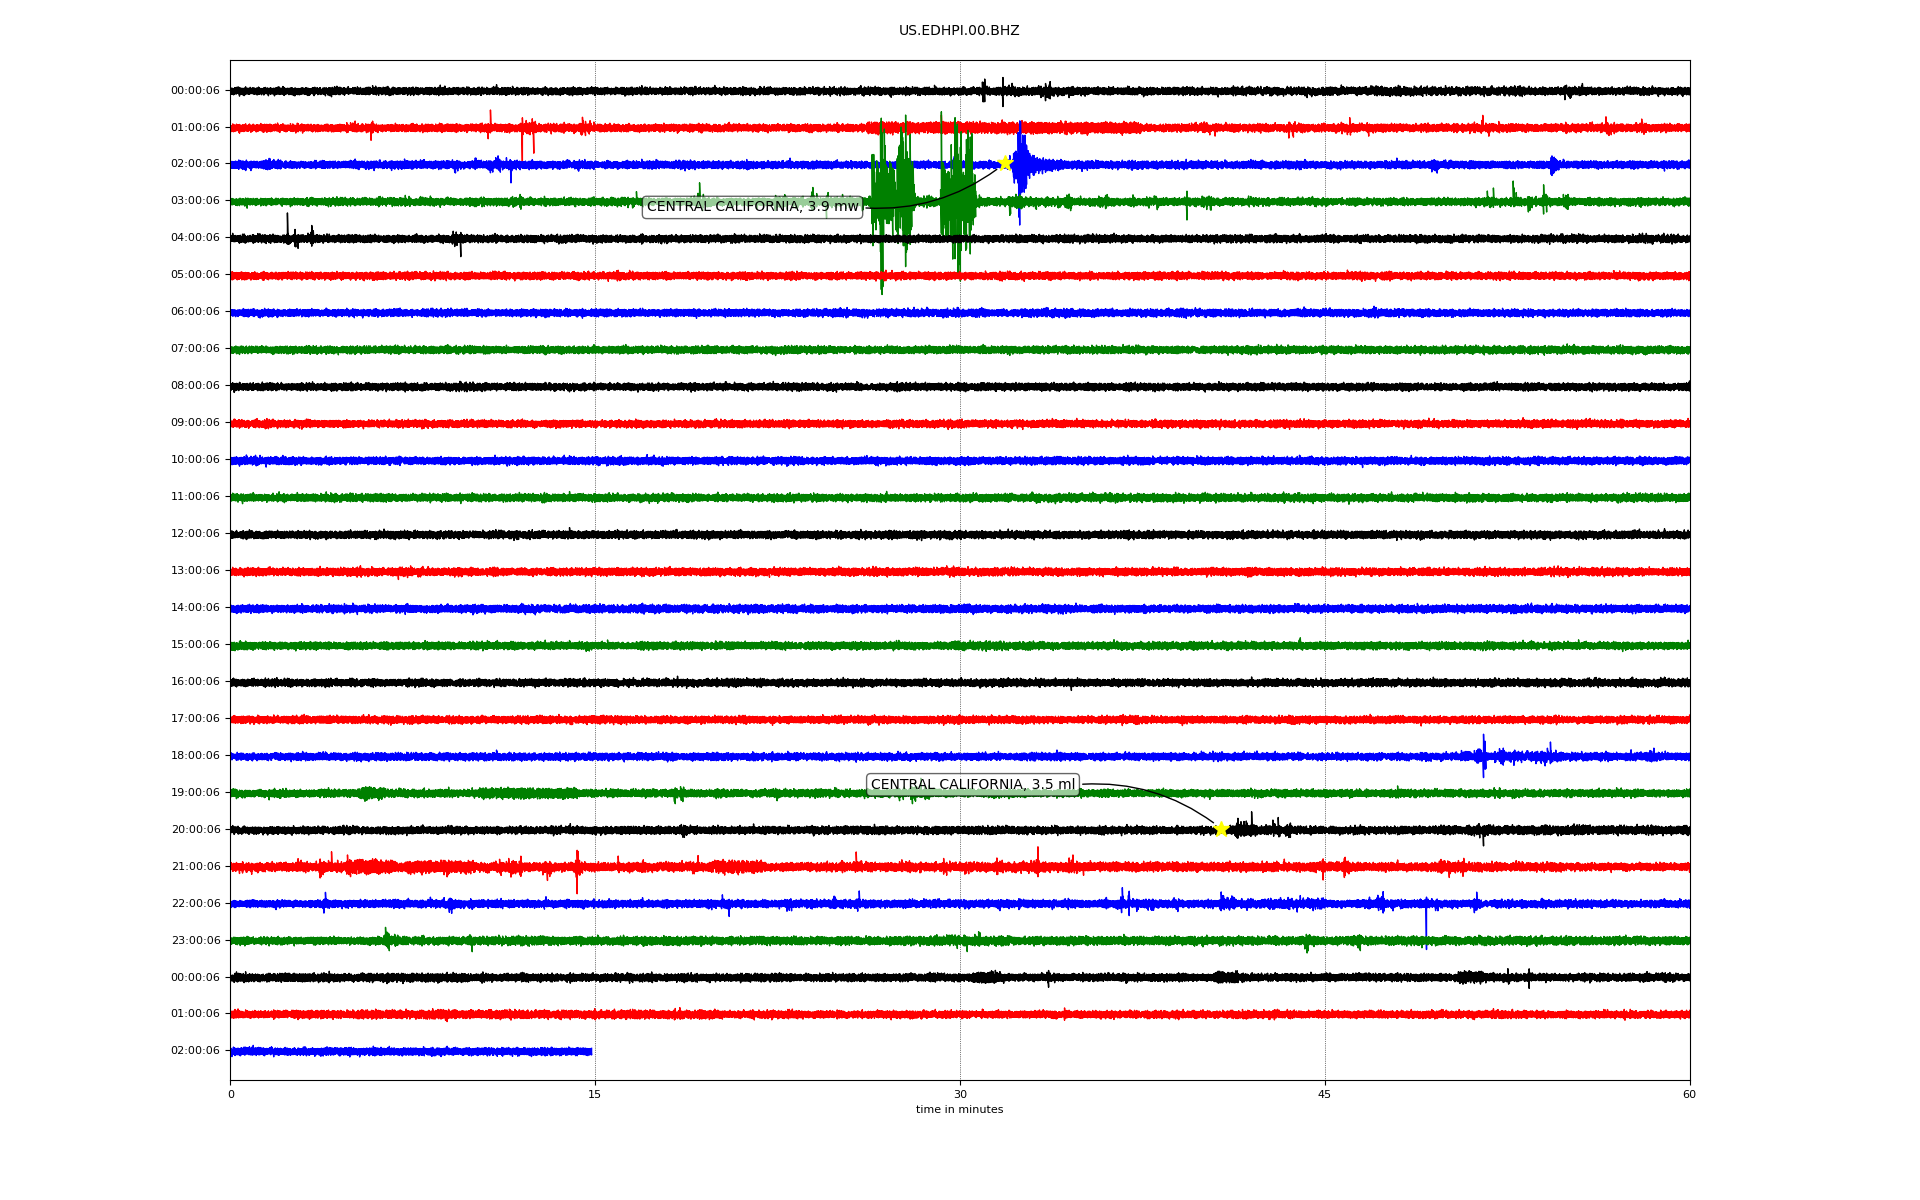Click the 23:00:06 row time label

pos(195,941)
